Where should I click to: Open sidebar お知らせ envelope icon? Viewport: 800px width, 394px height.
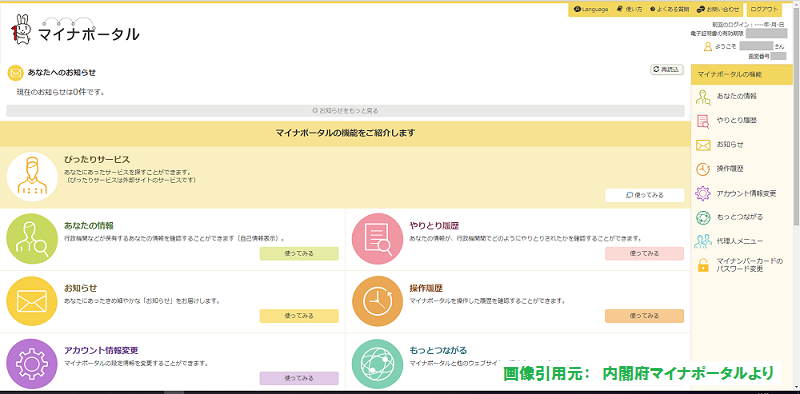[x=703, y=145]
